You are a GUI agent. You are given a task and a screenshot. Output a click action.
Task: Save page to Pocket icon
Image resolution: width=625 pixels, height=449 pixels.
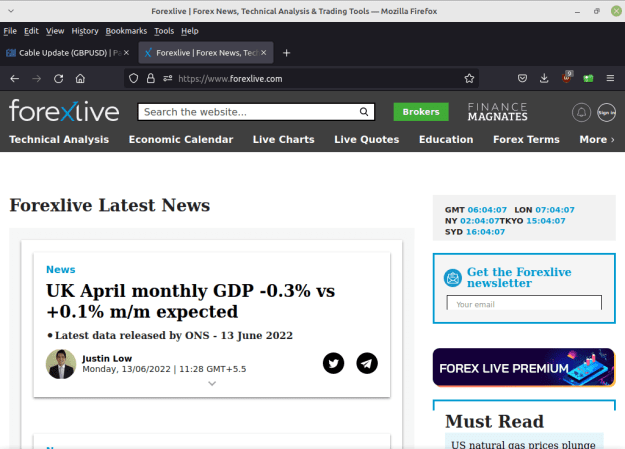[522, 79]
